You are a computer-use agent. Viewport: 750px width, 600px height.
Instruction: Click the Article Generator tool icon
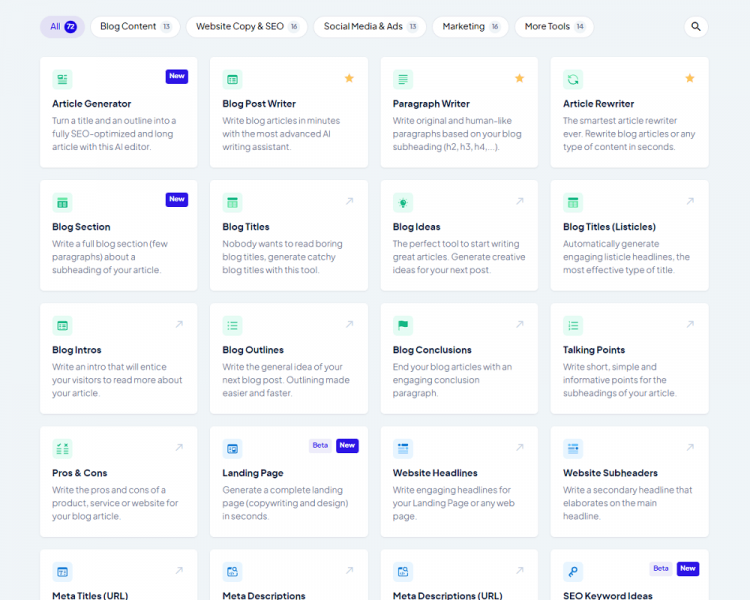point(62,79)
